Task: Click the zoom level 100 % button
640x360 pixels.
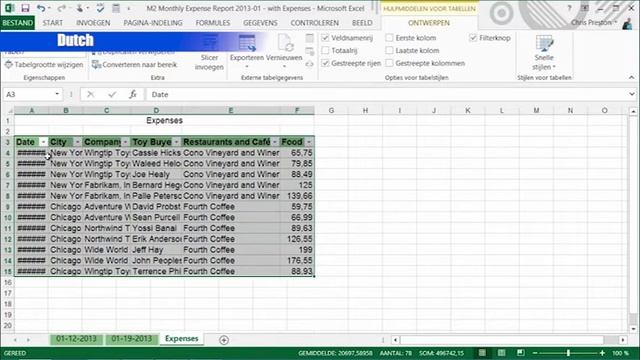Action: click(620, 353)
